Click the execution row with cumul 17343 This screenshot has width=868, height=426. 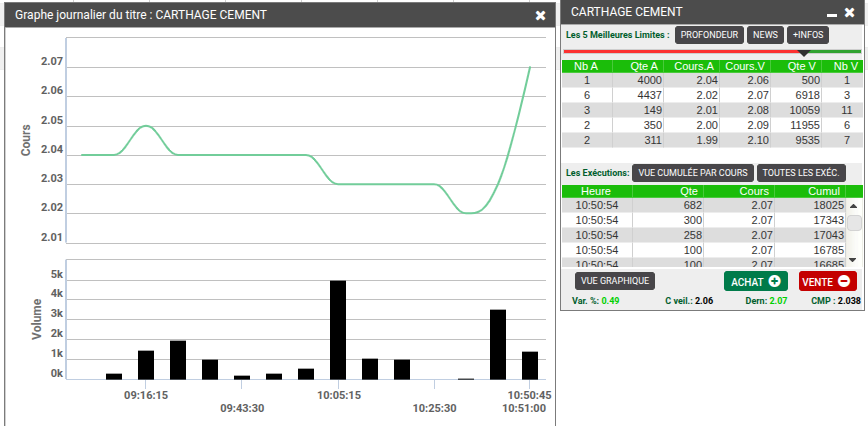click(x=705, y=220)
